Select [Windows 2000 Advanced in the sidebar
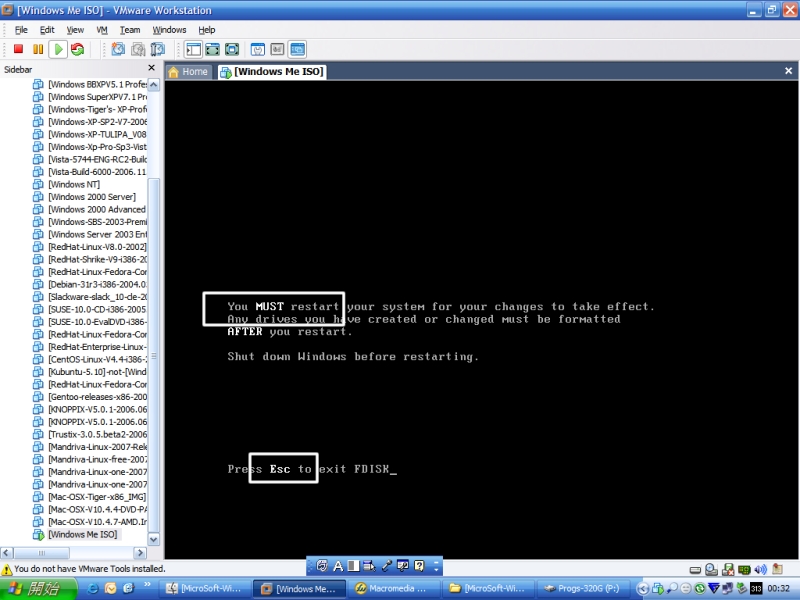This screenshot has width=800, height=600. [89, 209]
